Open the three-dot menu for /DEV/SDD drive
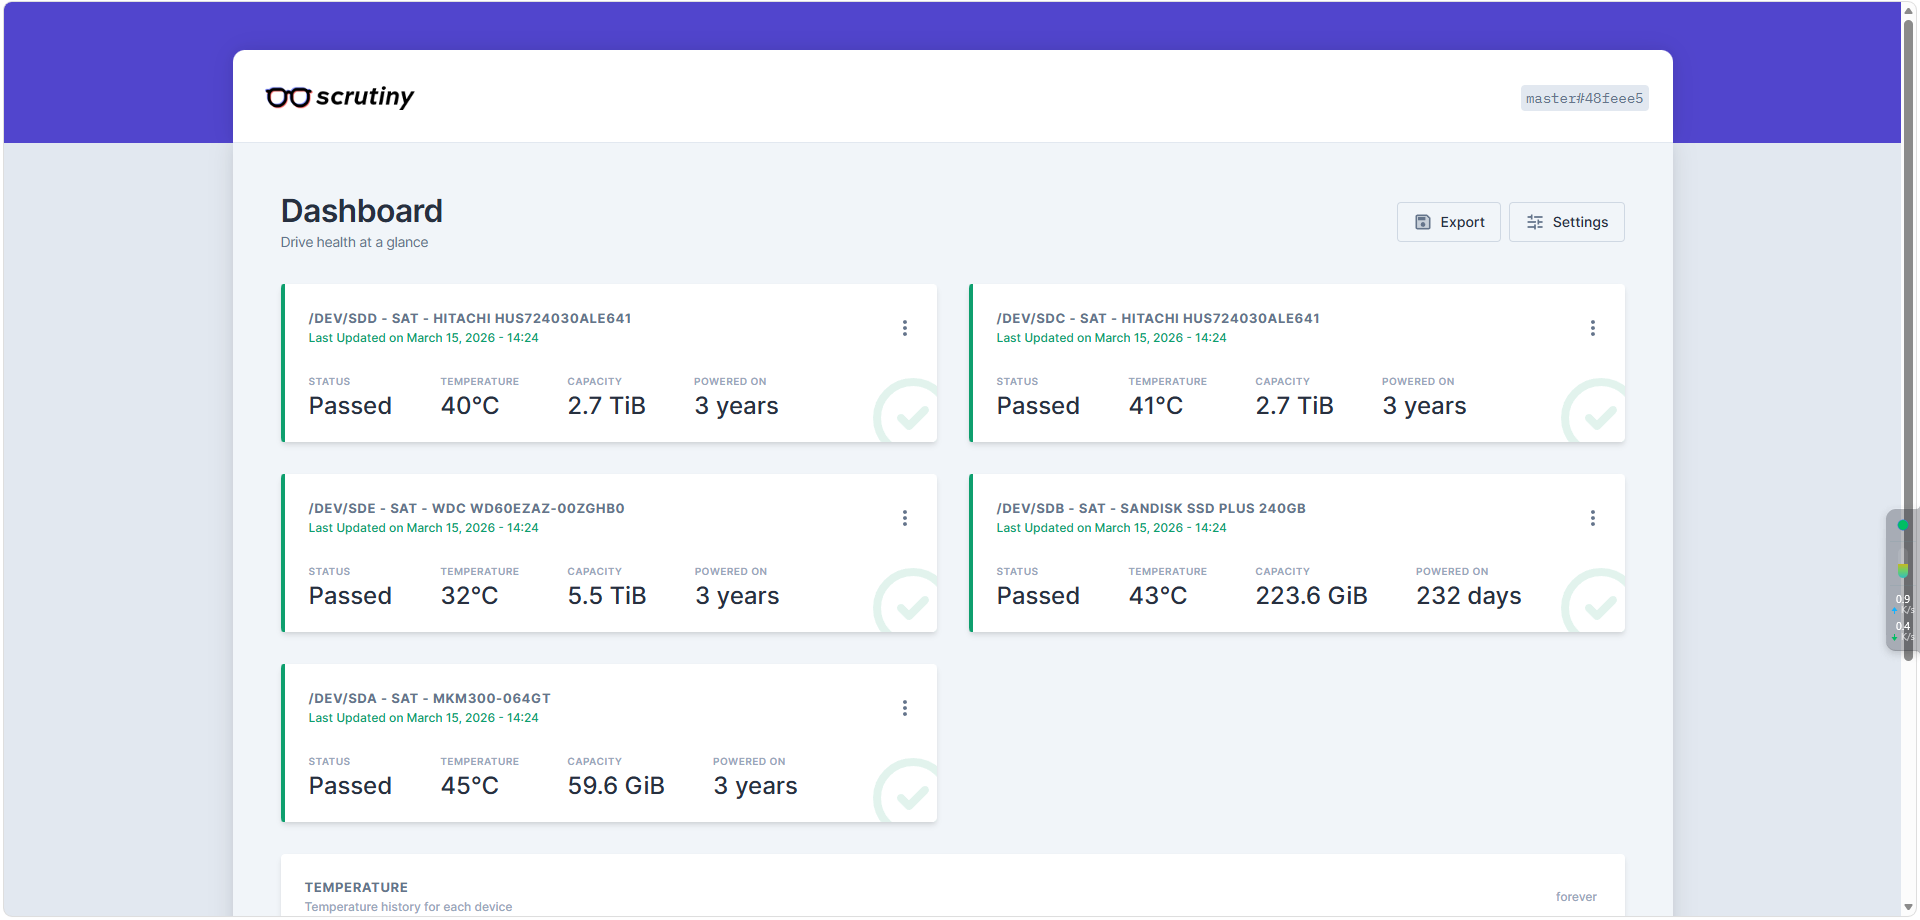This screenshot has width=1920, height=920. coord(904,328)
